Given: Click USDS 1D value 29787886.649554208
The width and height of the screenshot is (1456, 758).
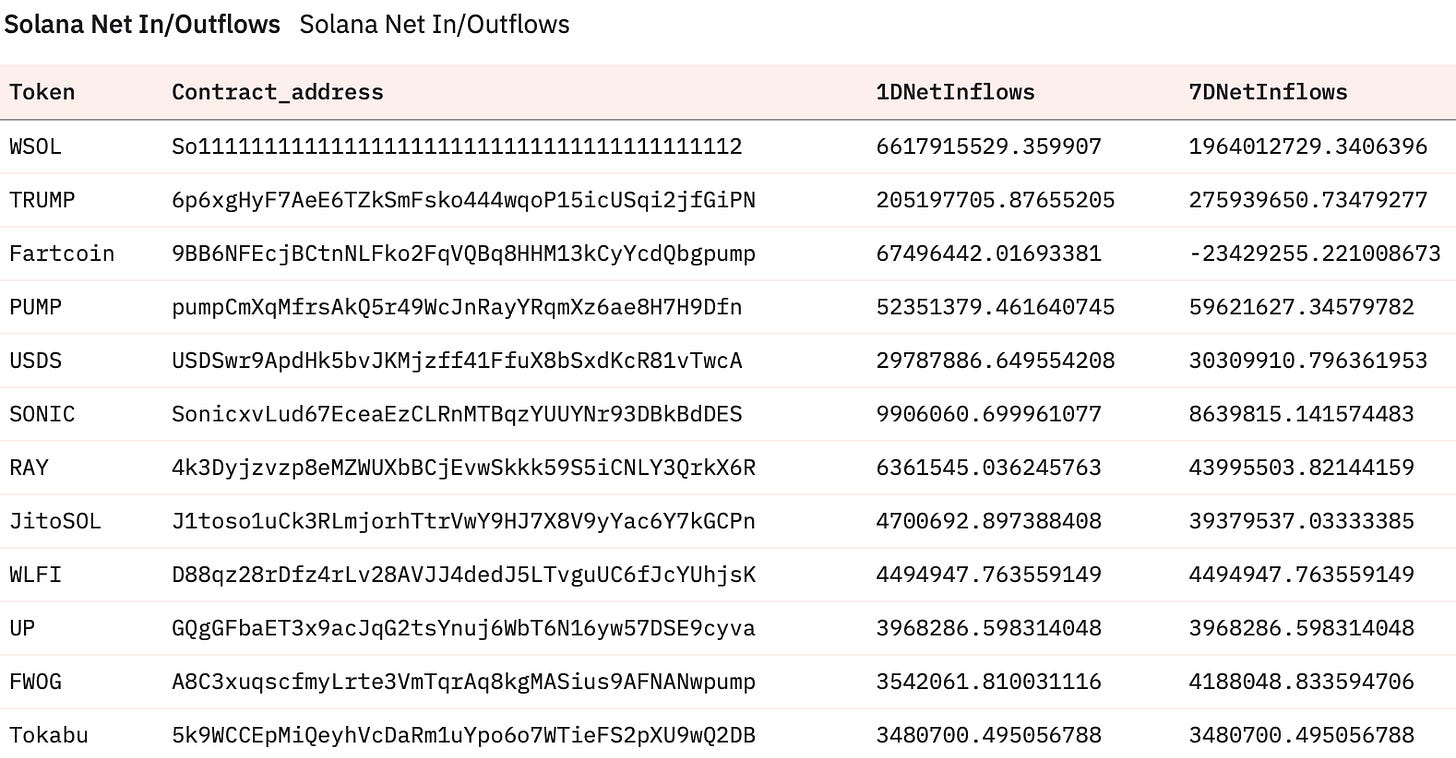Looking at the screenshot, I should tap(995, 361).
